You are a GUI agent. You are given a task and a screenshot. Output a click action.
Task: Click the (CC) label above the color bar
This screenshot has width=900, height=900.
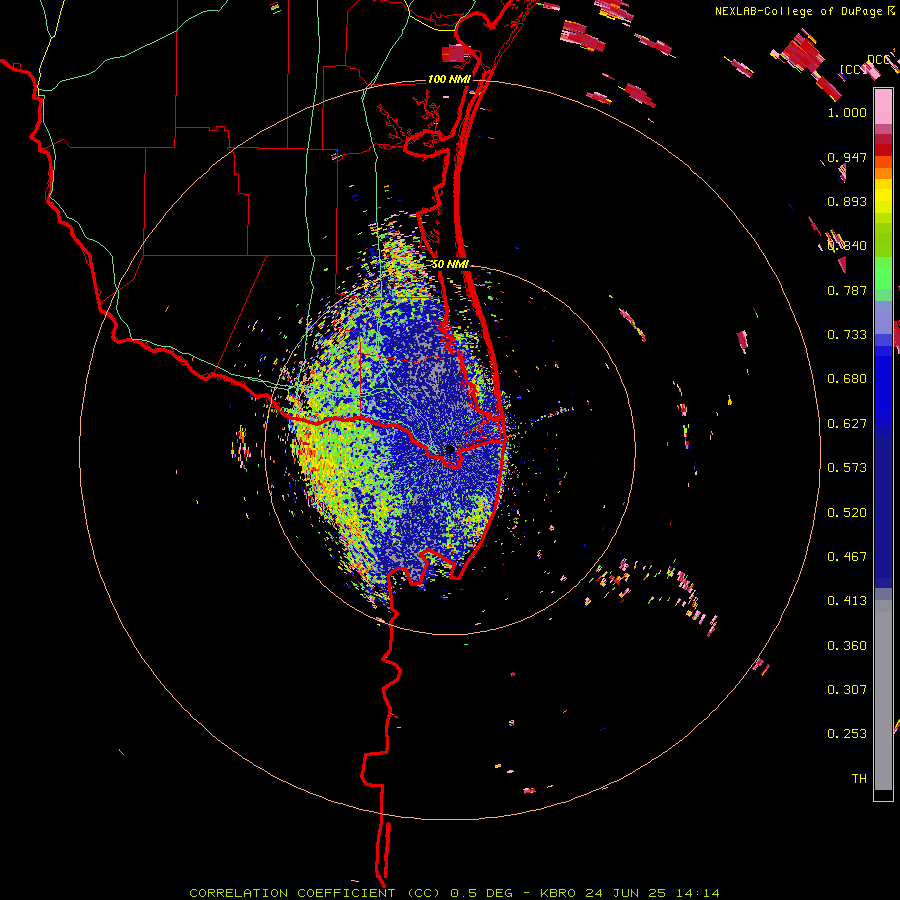click(853, 70)
